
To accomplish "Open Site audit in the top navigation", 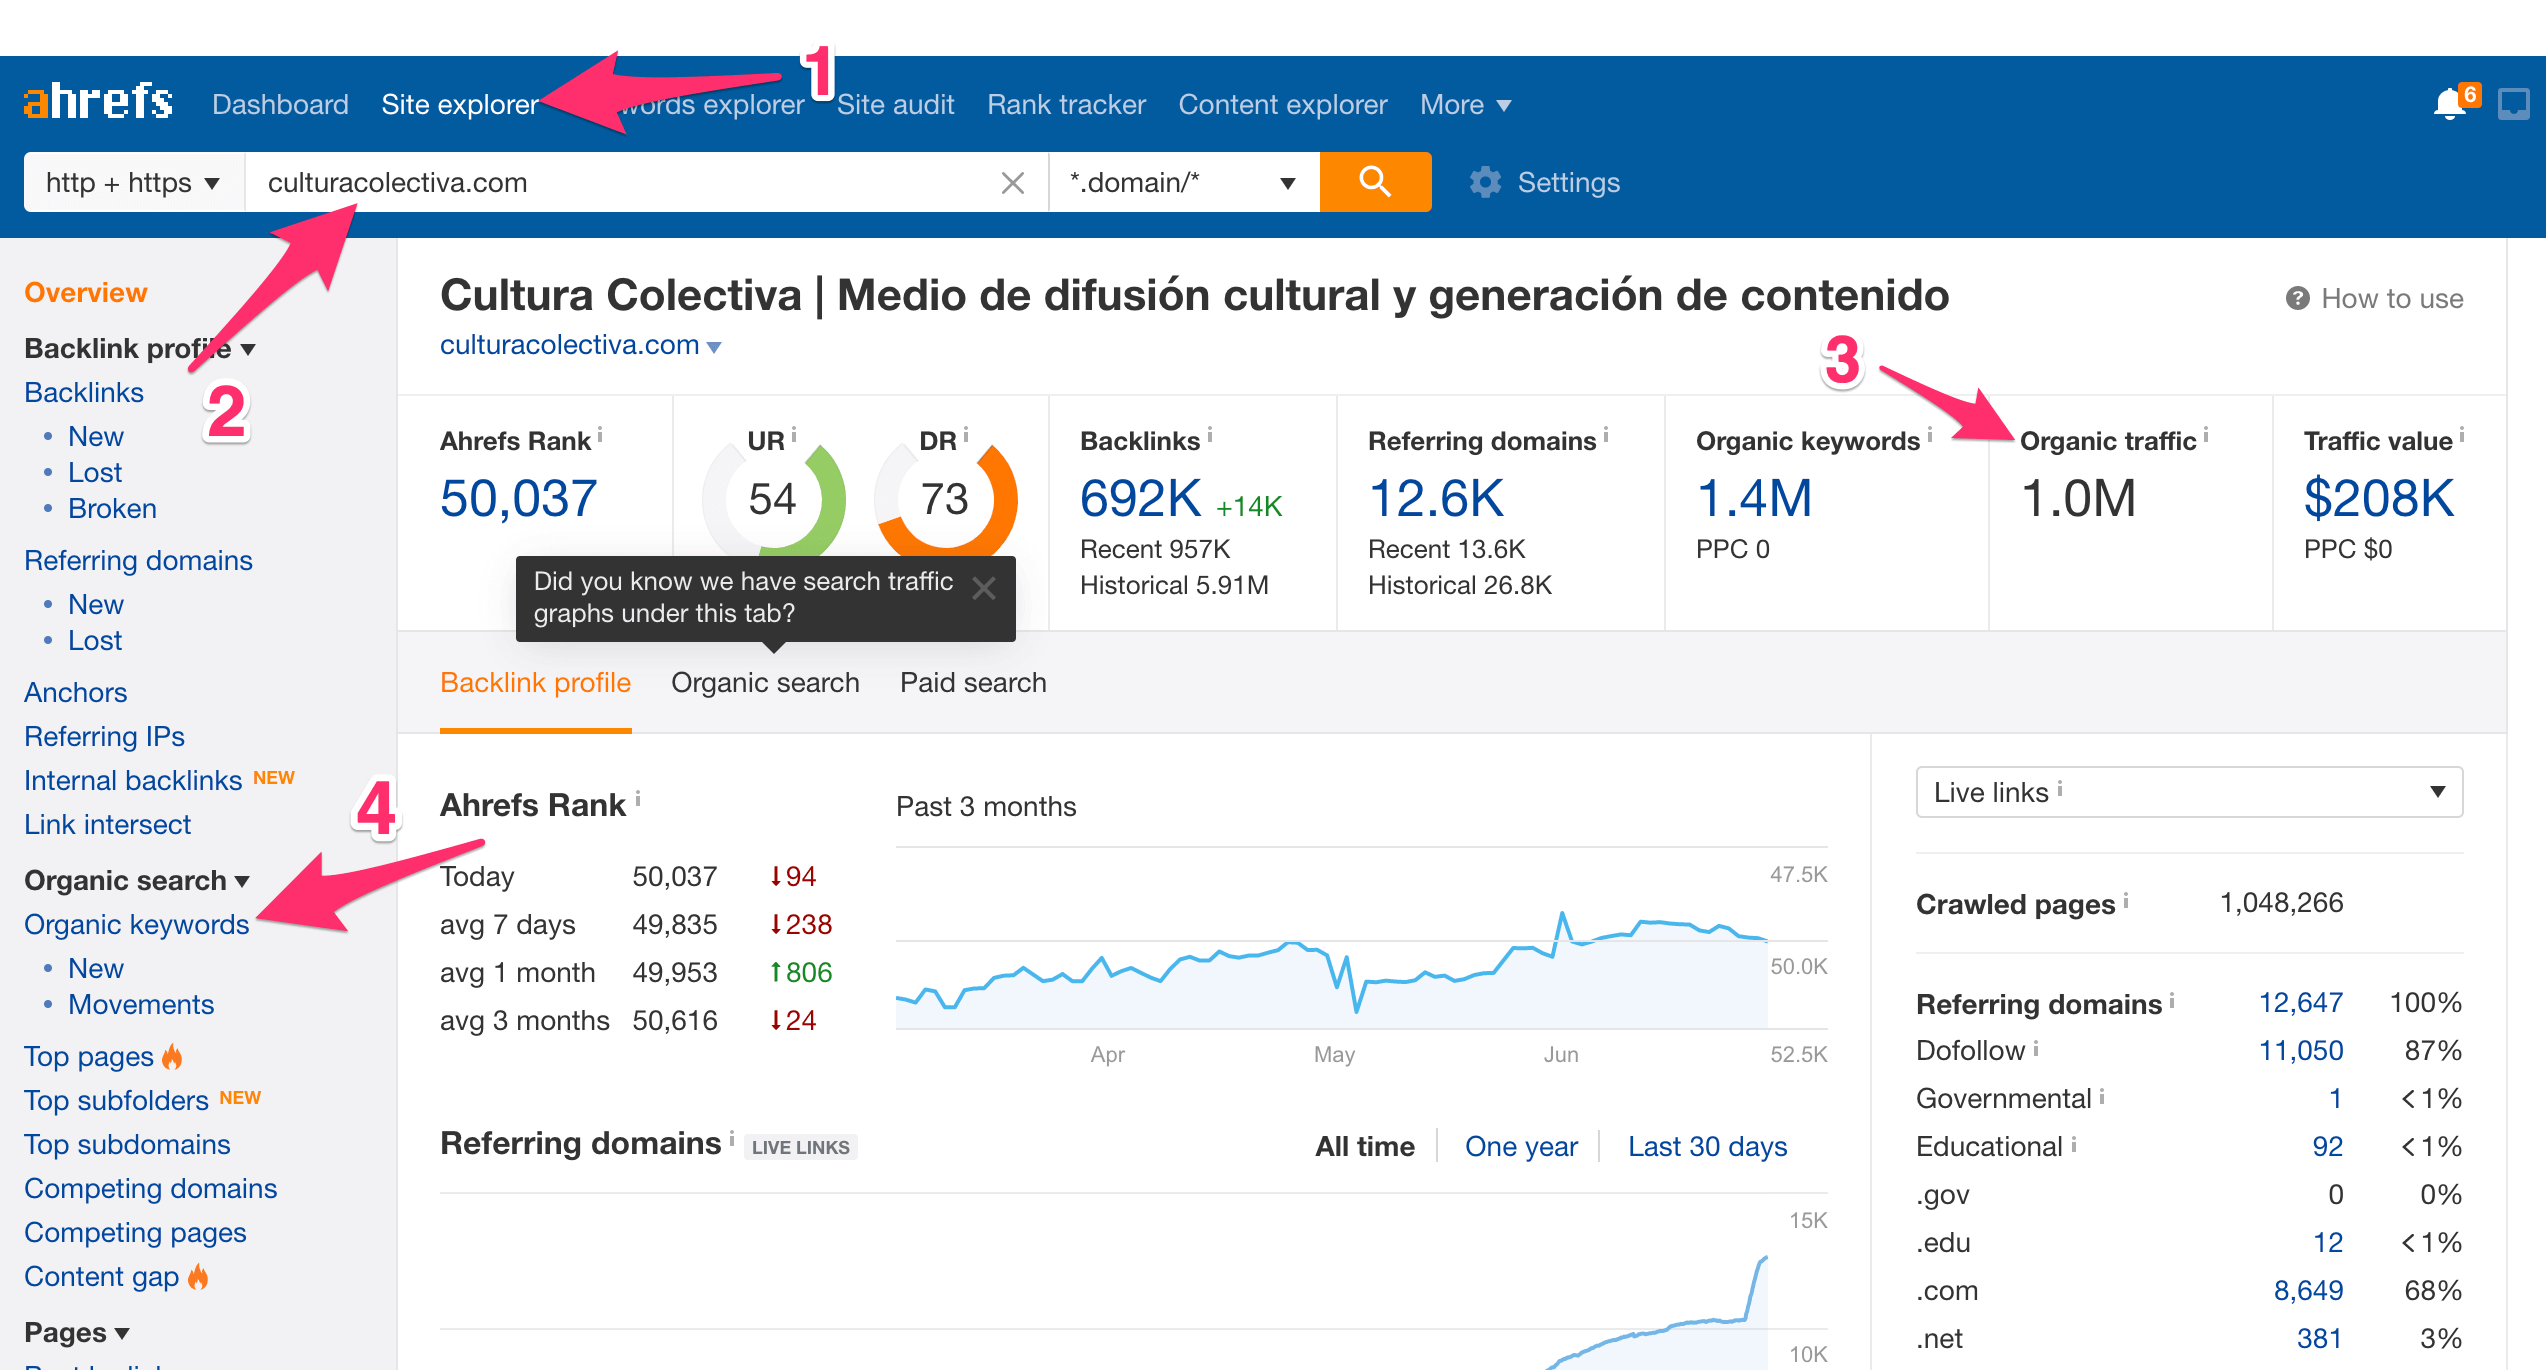I will (x=896, y=104).
